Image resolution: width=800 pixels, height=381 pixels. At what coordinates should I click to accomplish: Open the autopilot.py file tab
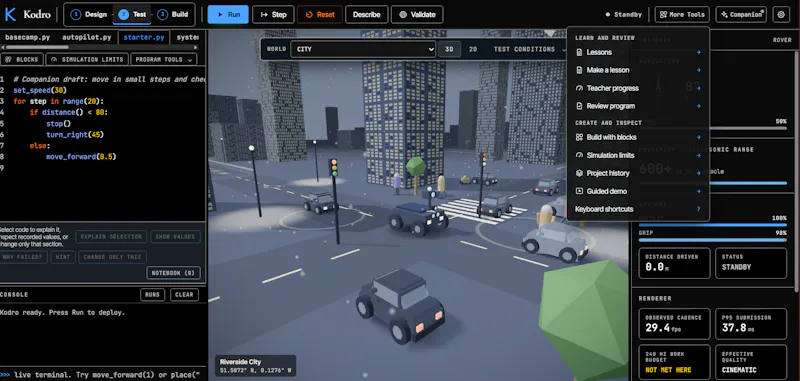pyautogui.click(x=87, y=37)
